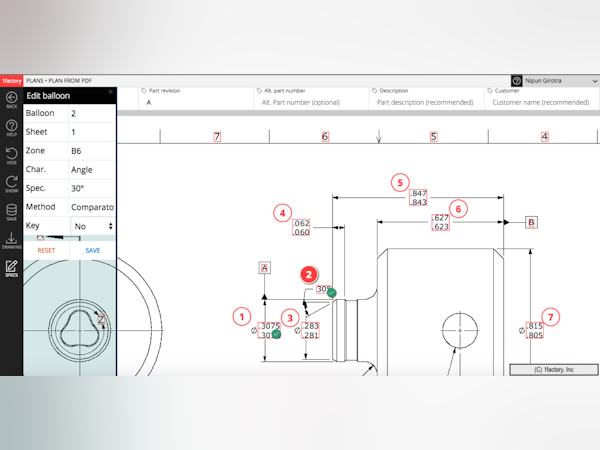Click the .847/.843 dimension box
Screen dimensions: 600x450
tap(418, 197)
